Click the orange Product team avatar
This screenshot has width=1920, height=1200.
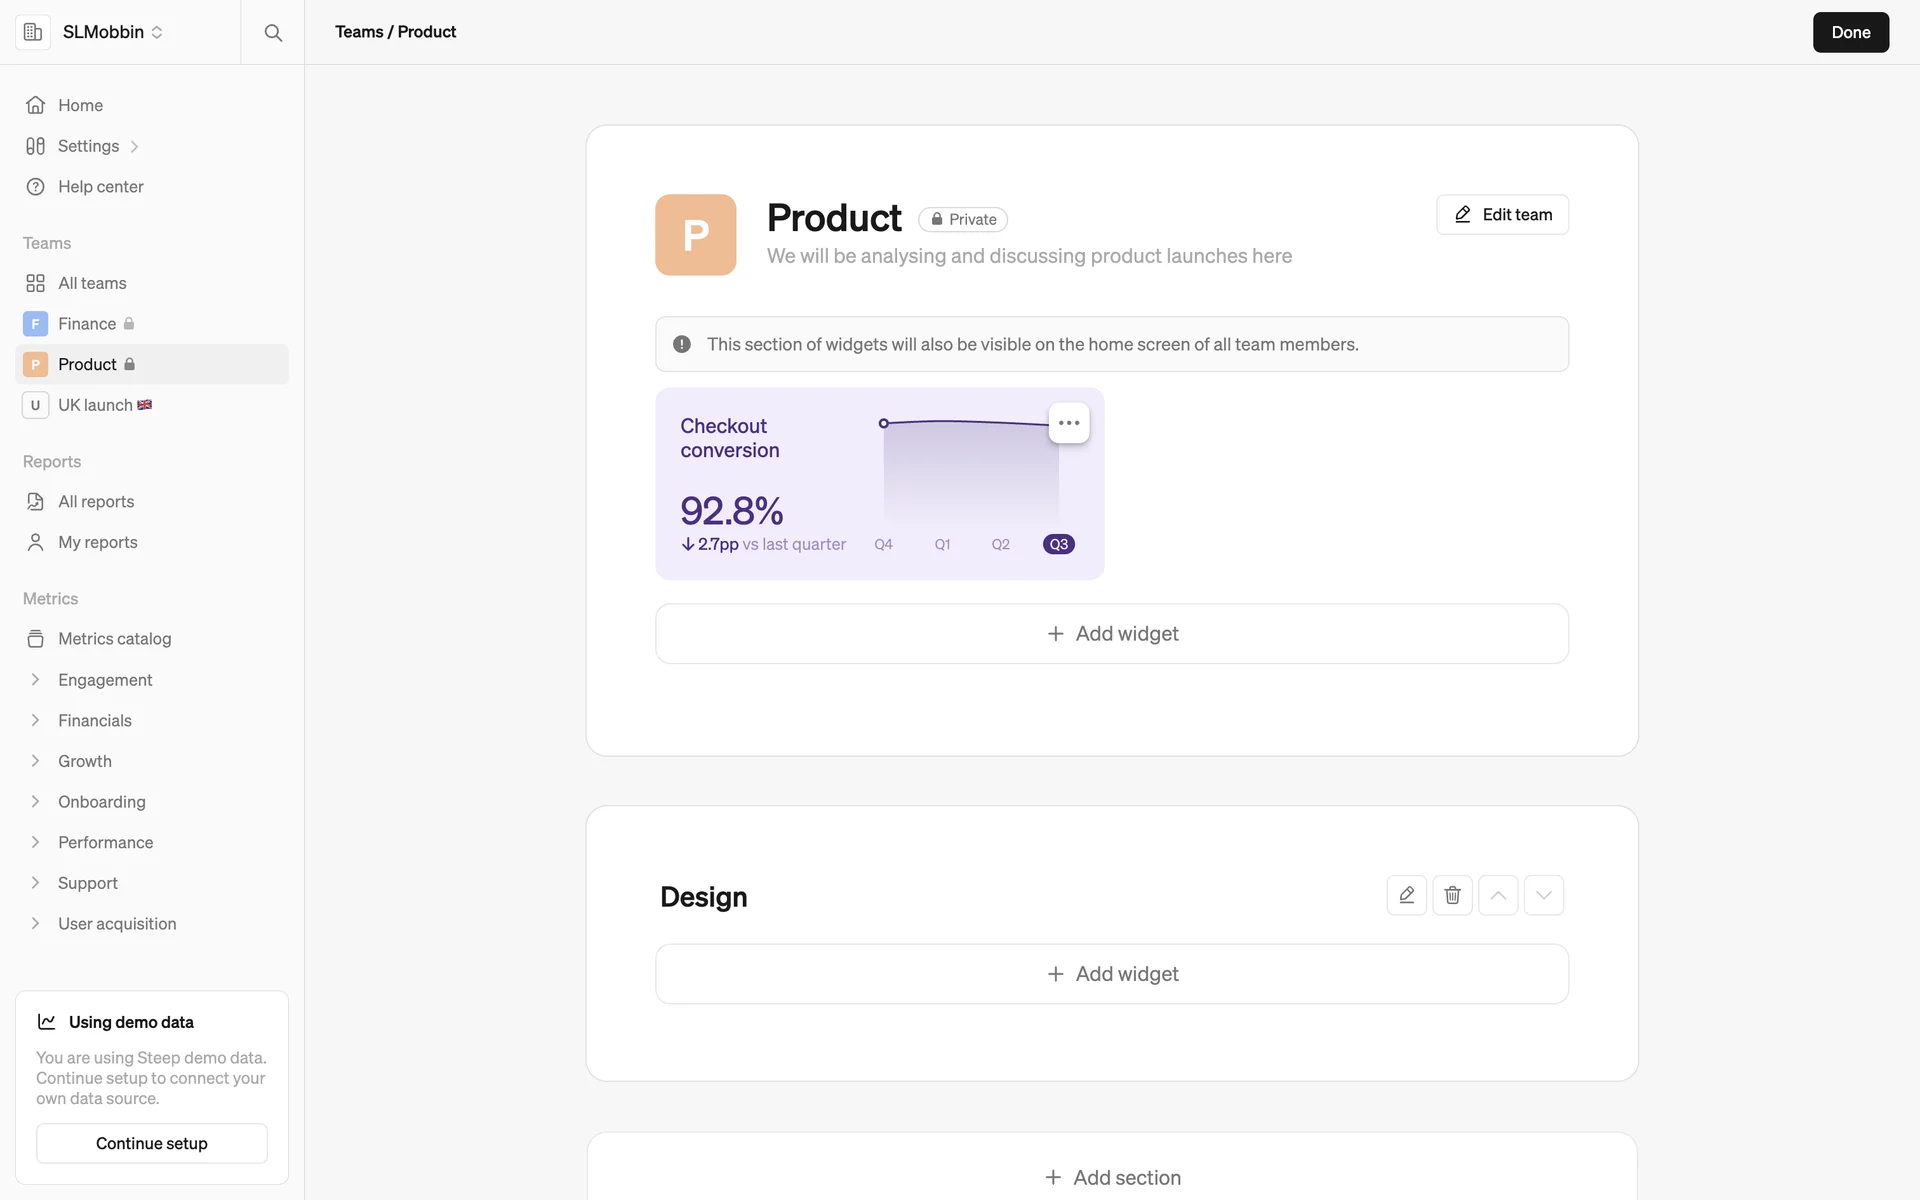tap(695, 235)
